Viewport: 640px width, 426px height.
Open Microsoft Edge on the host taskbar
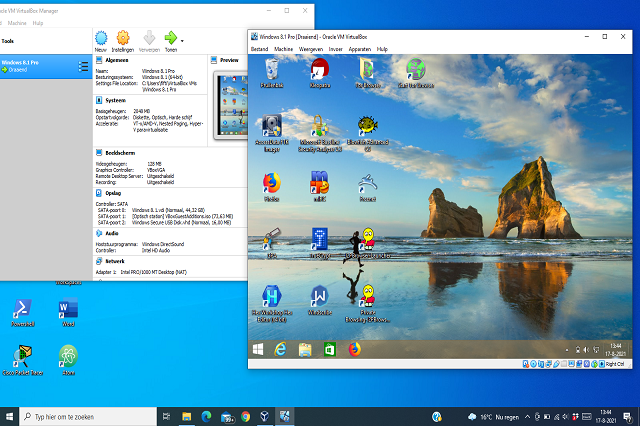coord(206,417)
